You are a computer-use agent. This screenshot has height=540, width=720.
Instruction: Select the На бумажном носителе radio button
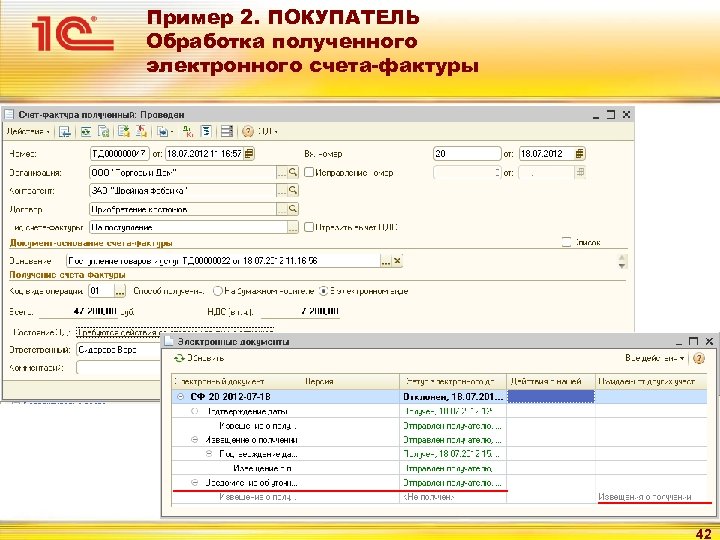click(218, 291)
